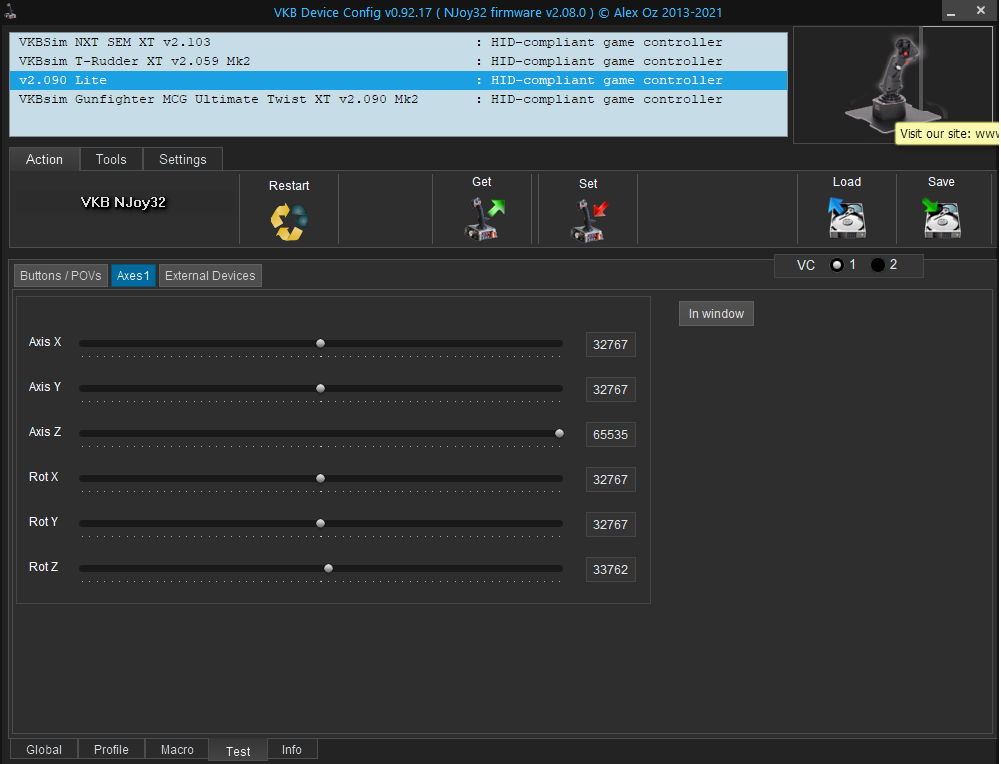Switch to the Axes1 tab
Image resolution: width=1001 pixels, height=764 pixels.
click(x=133, y=276)
